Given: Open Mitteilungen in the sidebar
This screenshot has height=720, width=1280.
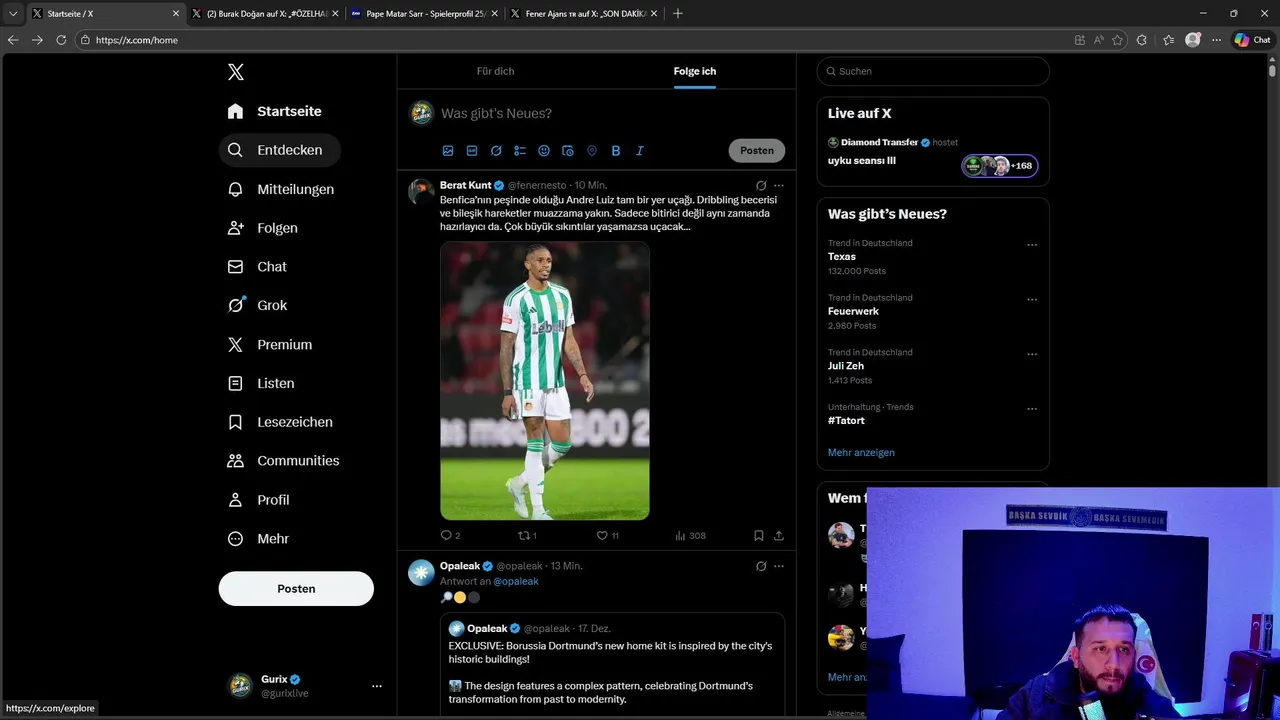Looking at the screenshot, I should (x=281, y=189).
